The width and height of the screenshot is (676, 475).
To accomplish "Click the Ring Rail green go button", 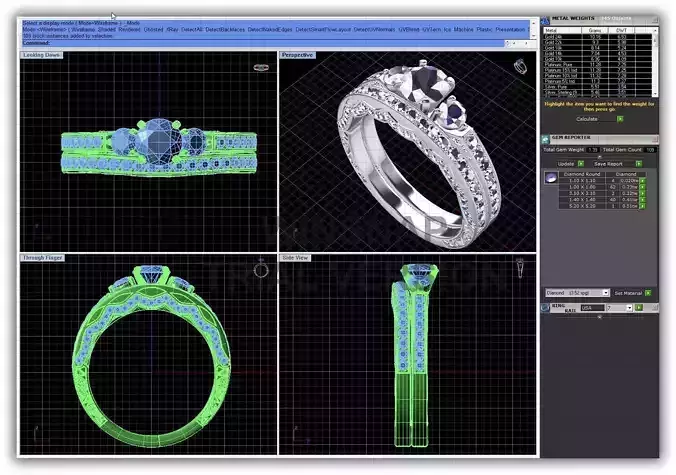I will [x=639, y=307].
